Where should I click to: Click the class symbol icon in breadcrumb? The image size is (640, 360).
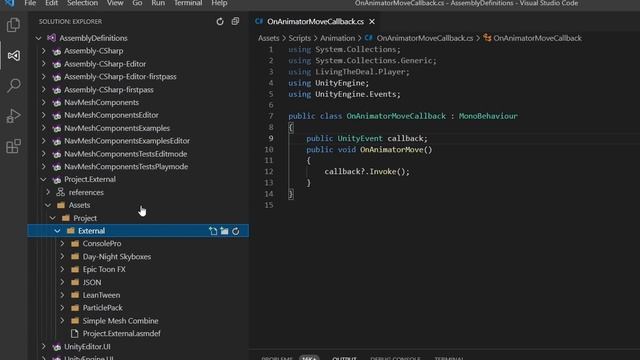pos(487,38)
